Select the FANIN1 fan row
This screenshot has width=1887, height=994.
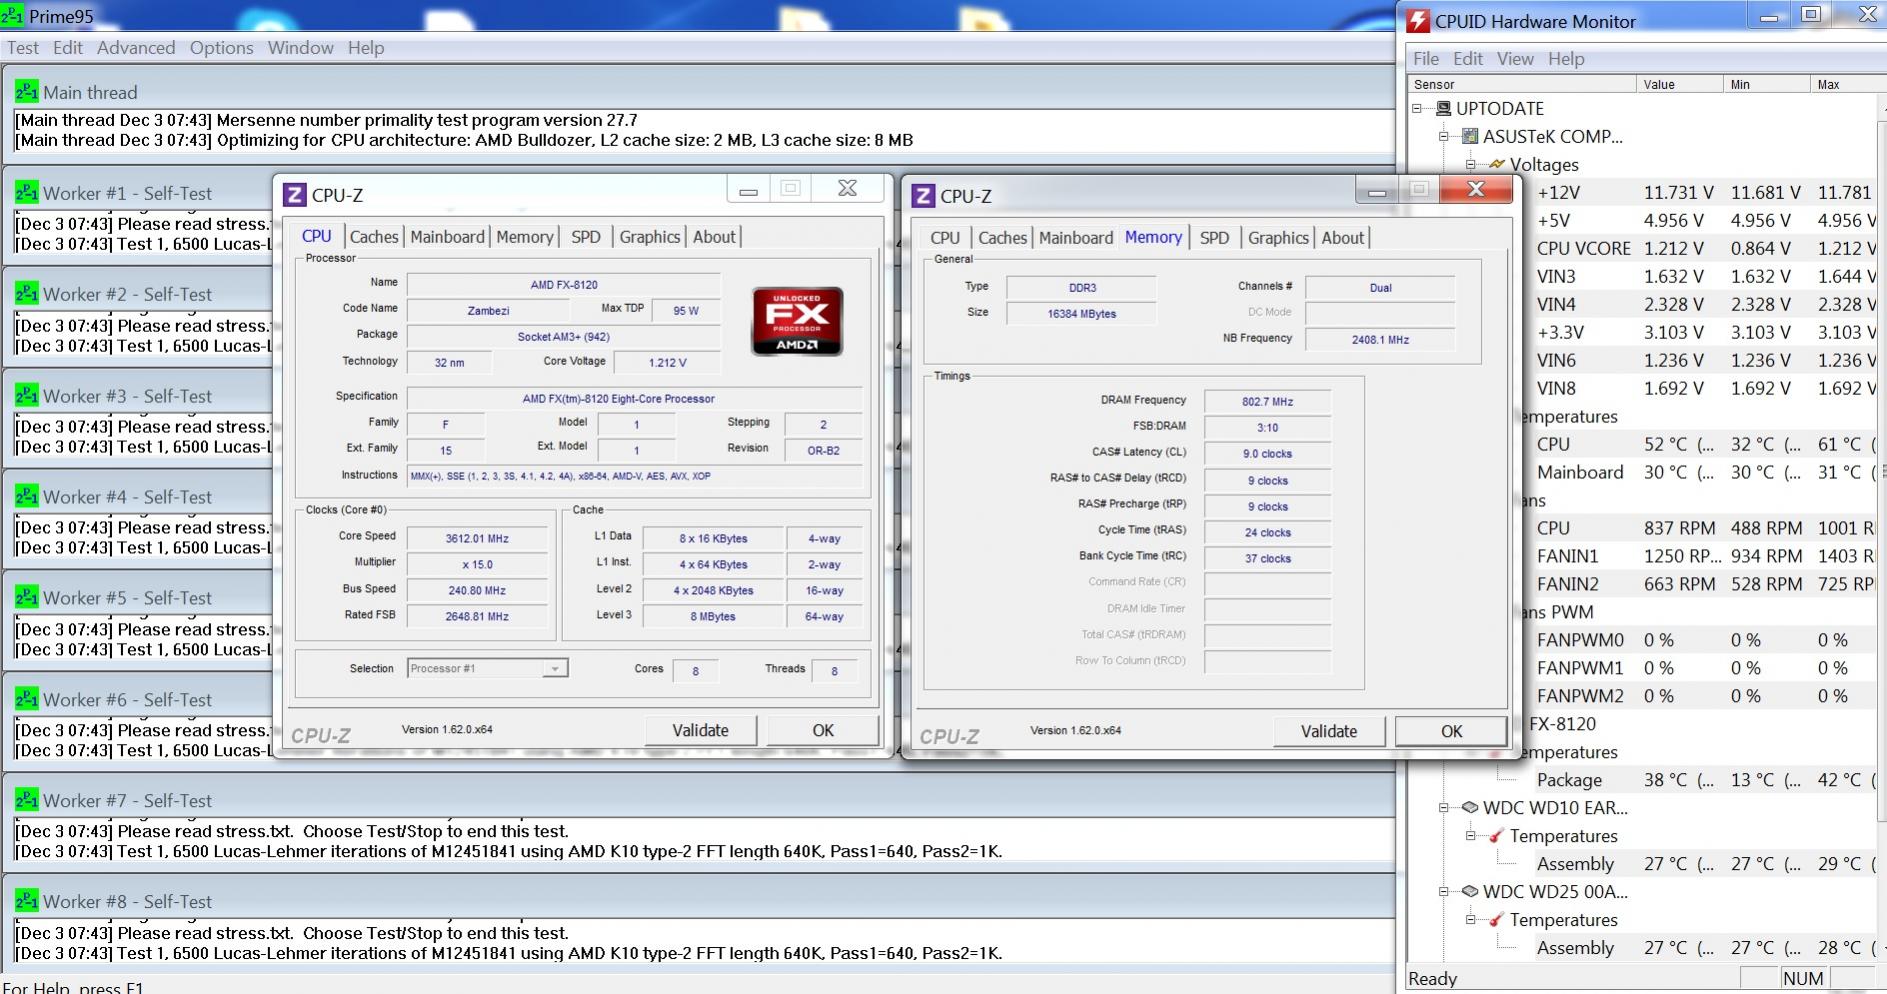(1705, 556)
